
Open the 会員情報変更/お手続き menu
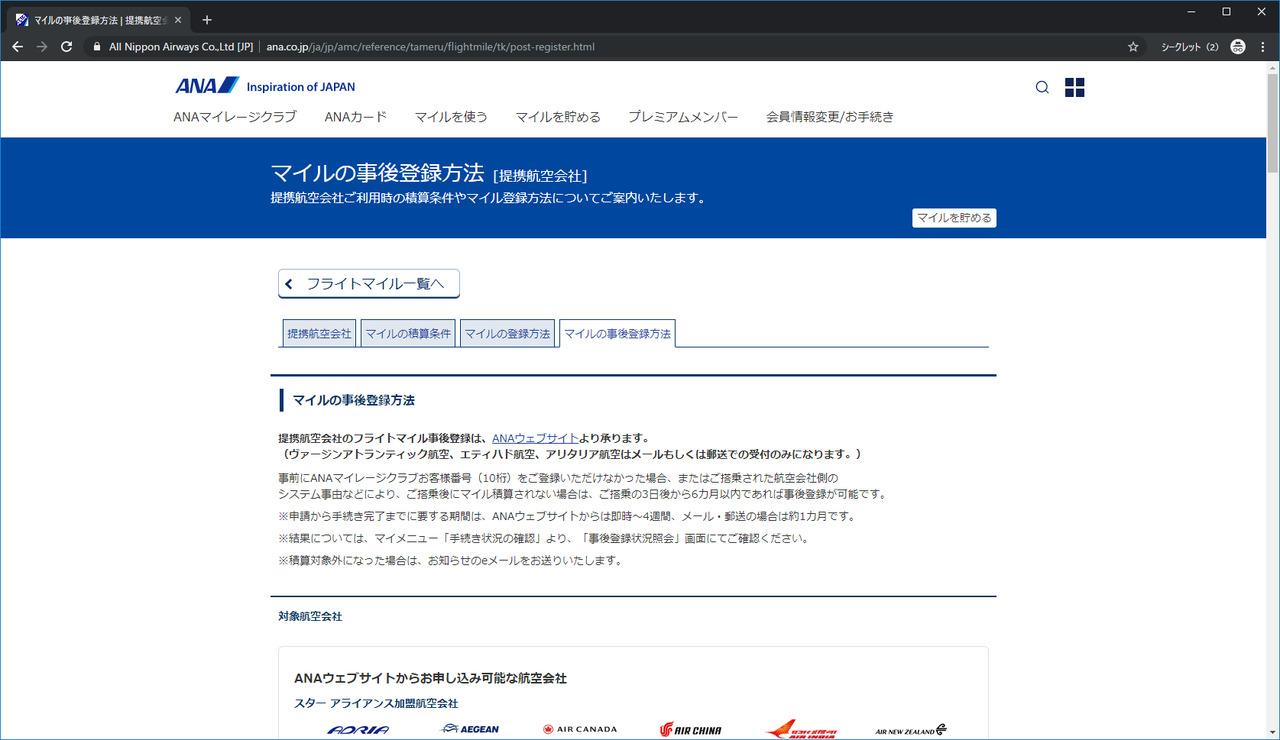[x=830, y=117]
